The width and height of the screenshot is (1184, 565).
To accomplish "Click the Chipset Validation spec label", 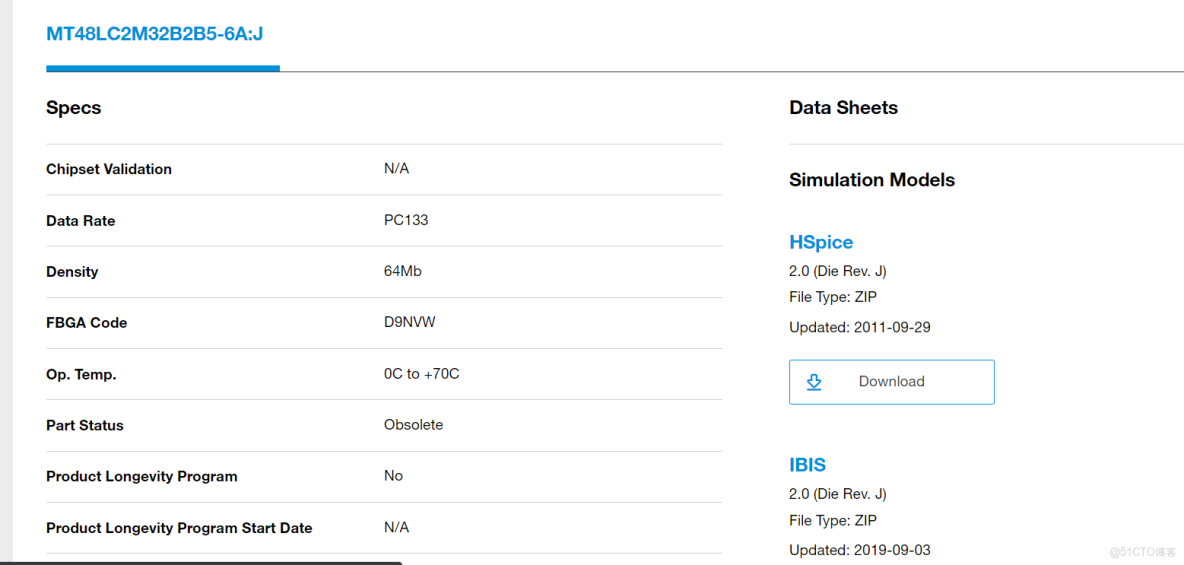I will (x=109, y=169).
